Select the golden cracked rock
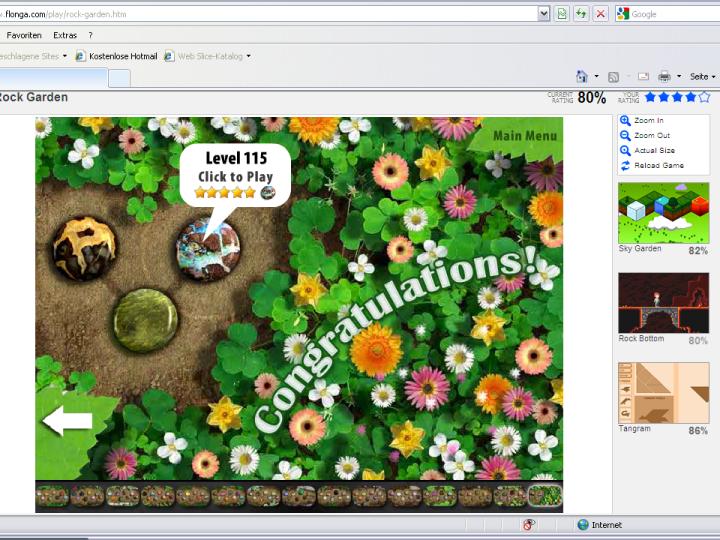 click(x=84, y=248)
